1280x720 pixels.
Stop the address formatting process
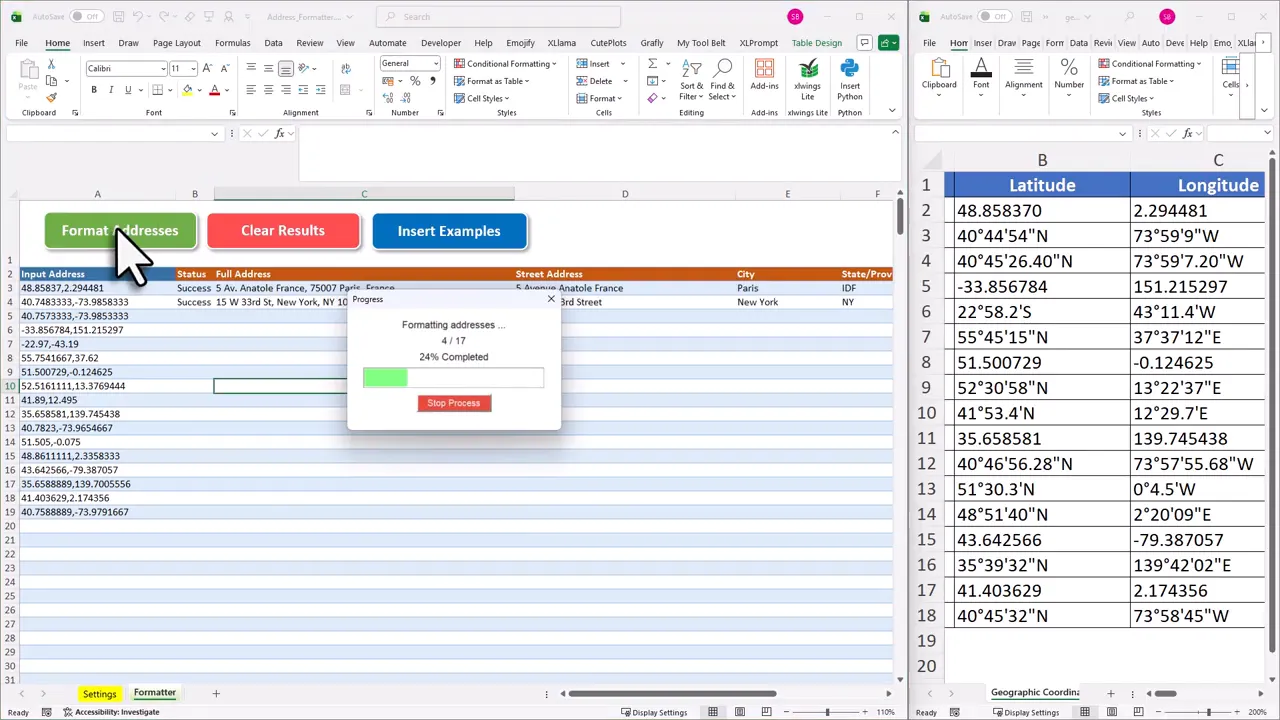coord(453,402)
